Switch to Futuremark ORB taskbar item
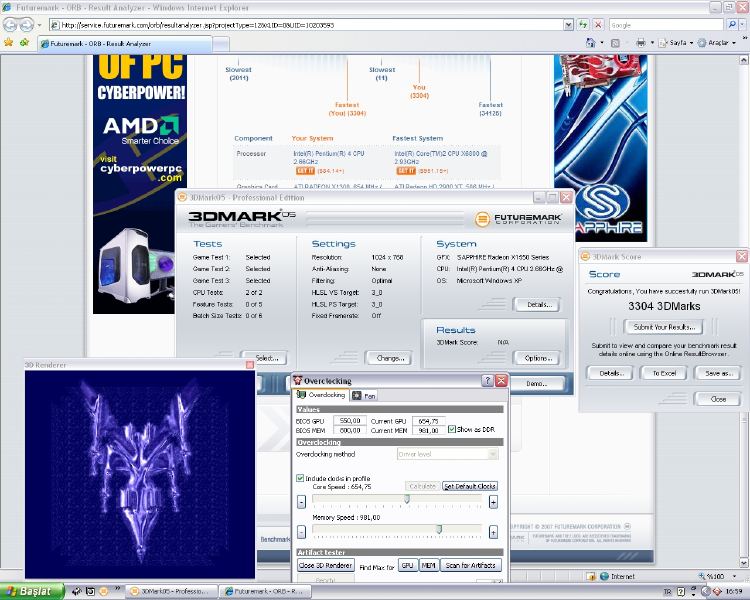 click(265, 591)
